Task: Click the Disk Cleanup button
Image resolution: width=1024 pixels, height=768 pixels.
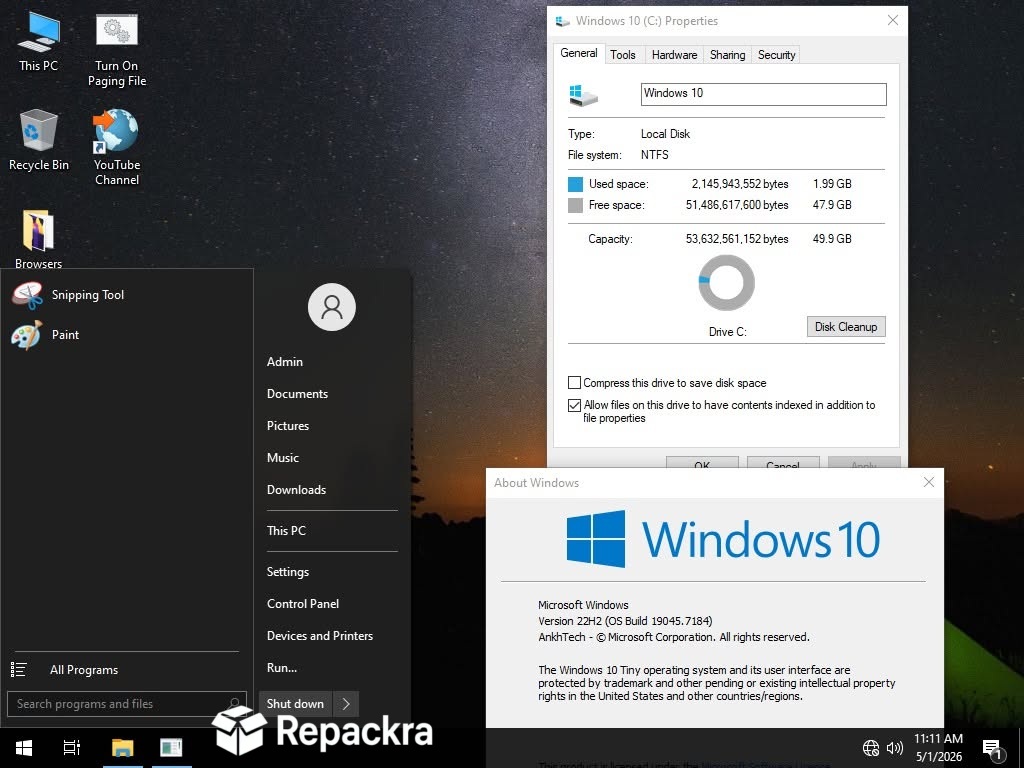Action: pos(846,327)
